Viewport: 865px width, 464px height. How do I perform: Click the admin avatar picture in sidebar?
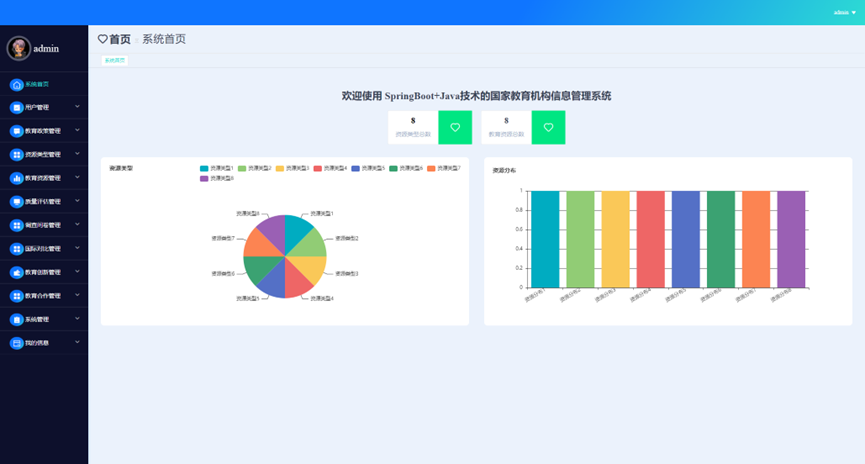(18, 49)
